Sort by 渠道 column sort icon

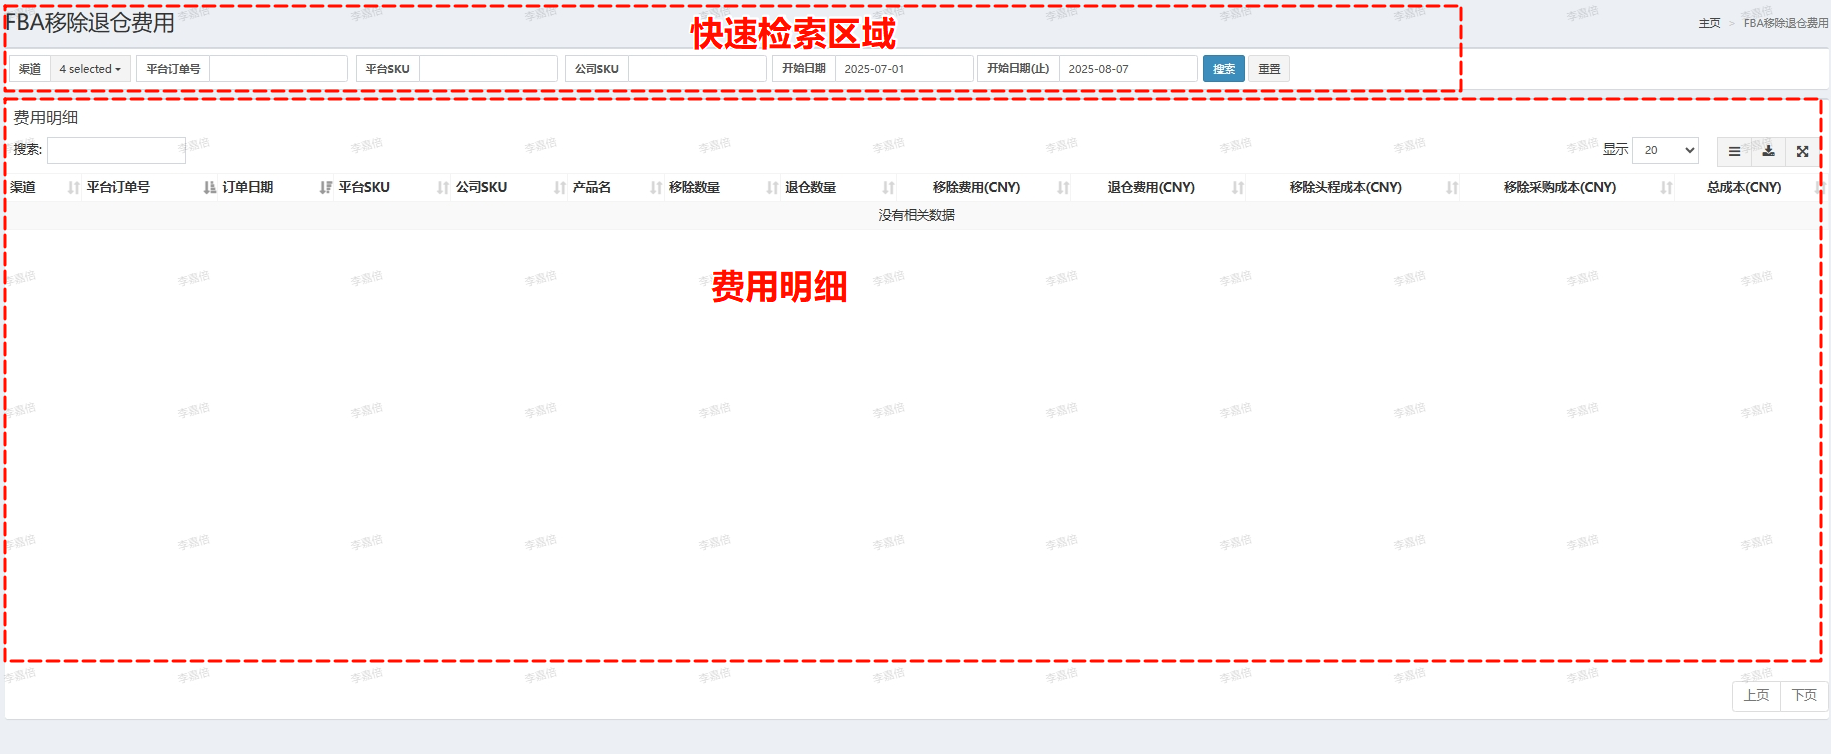[73, 188]
